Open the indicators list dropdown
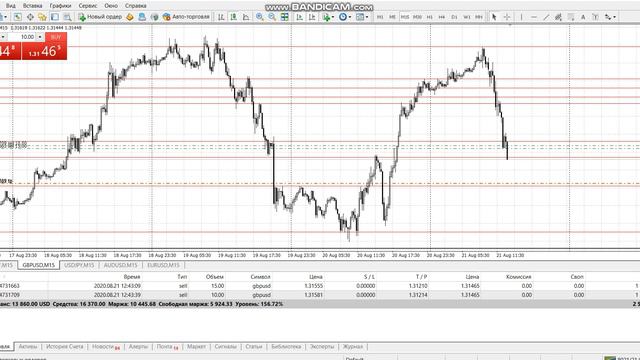 [329, 17]
